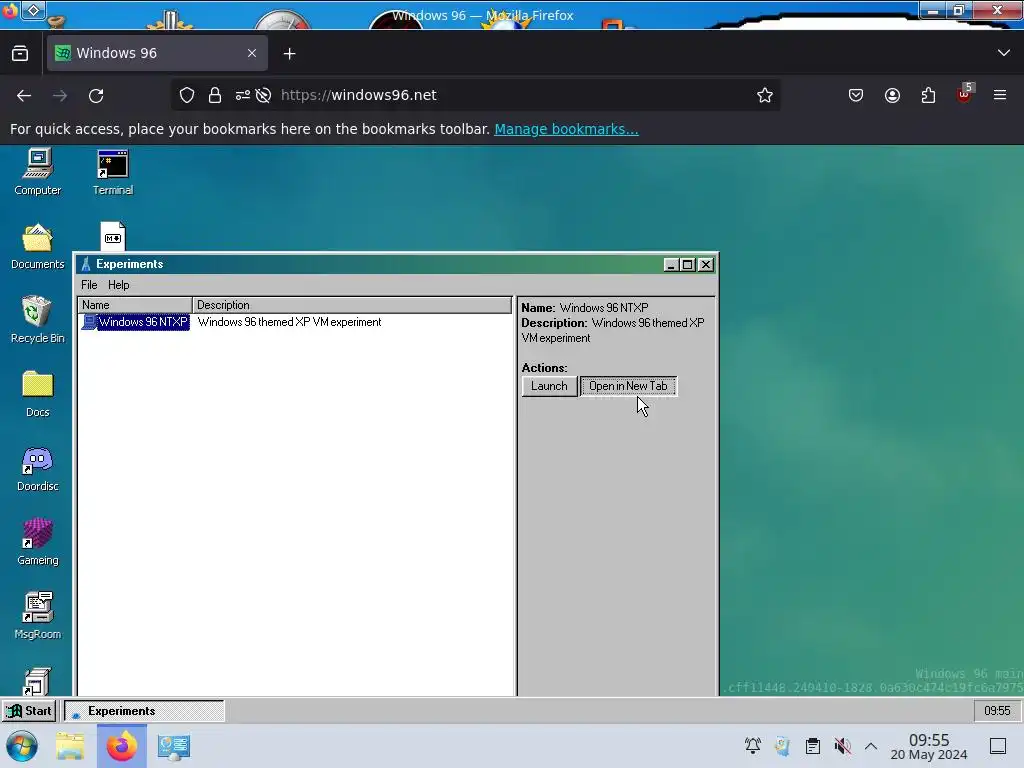Click the XP VM experiment description cell
This screenshot has width=1024, height=768.
tap(289, 322)
